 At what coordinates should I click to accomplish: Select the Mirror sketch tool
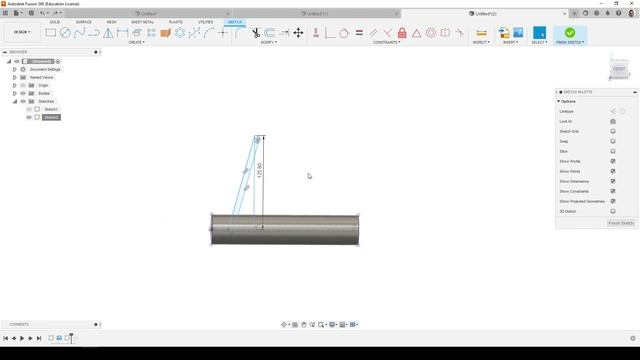pyautogui.click(x=108, y=33)
